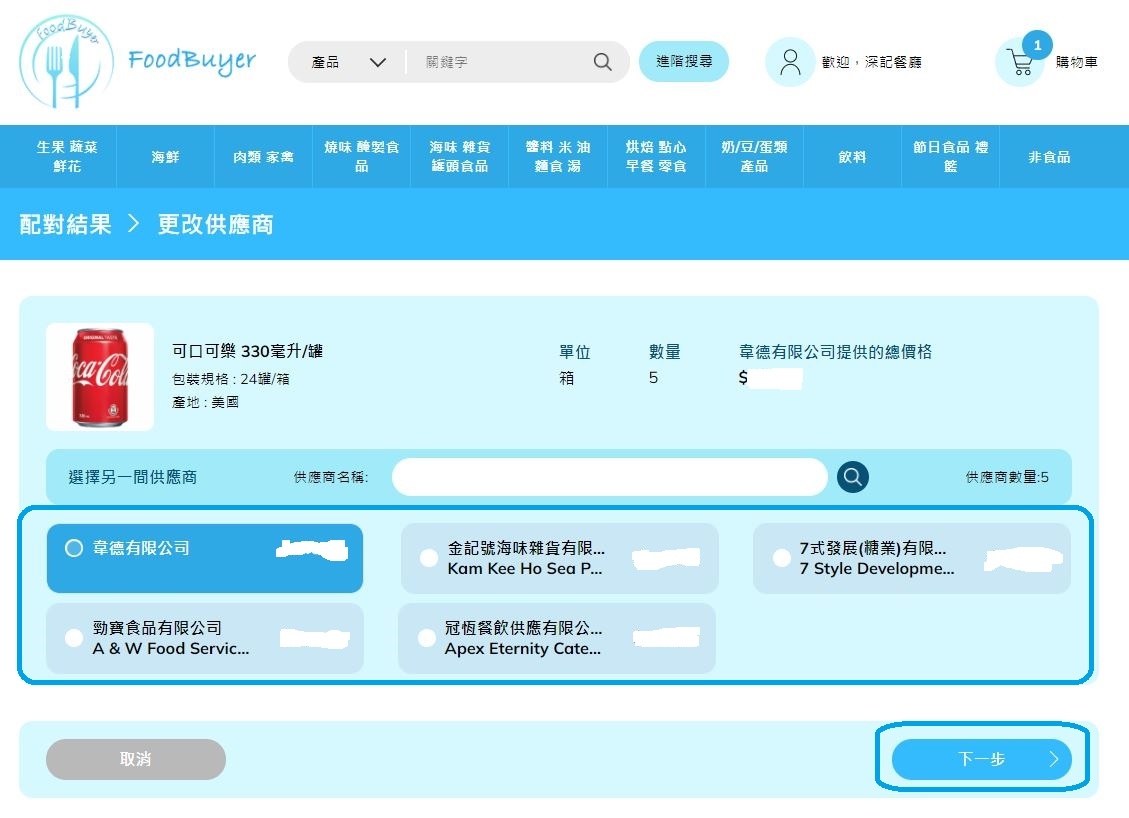
Task: Open the 生果 蔬菜 鮮花 menu
Action: [66, 156]
